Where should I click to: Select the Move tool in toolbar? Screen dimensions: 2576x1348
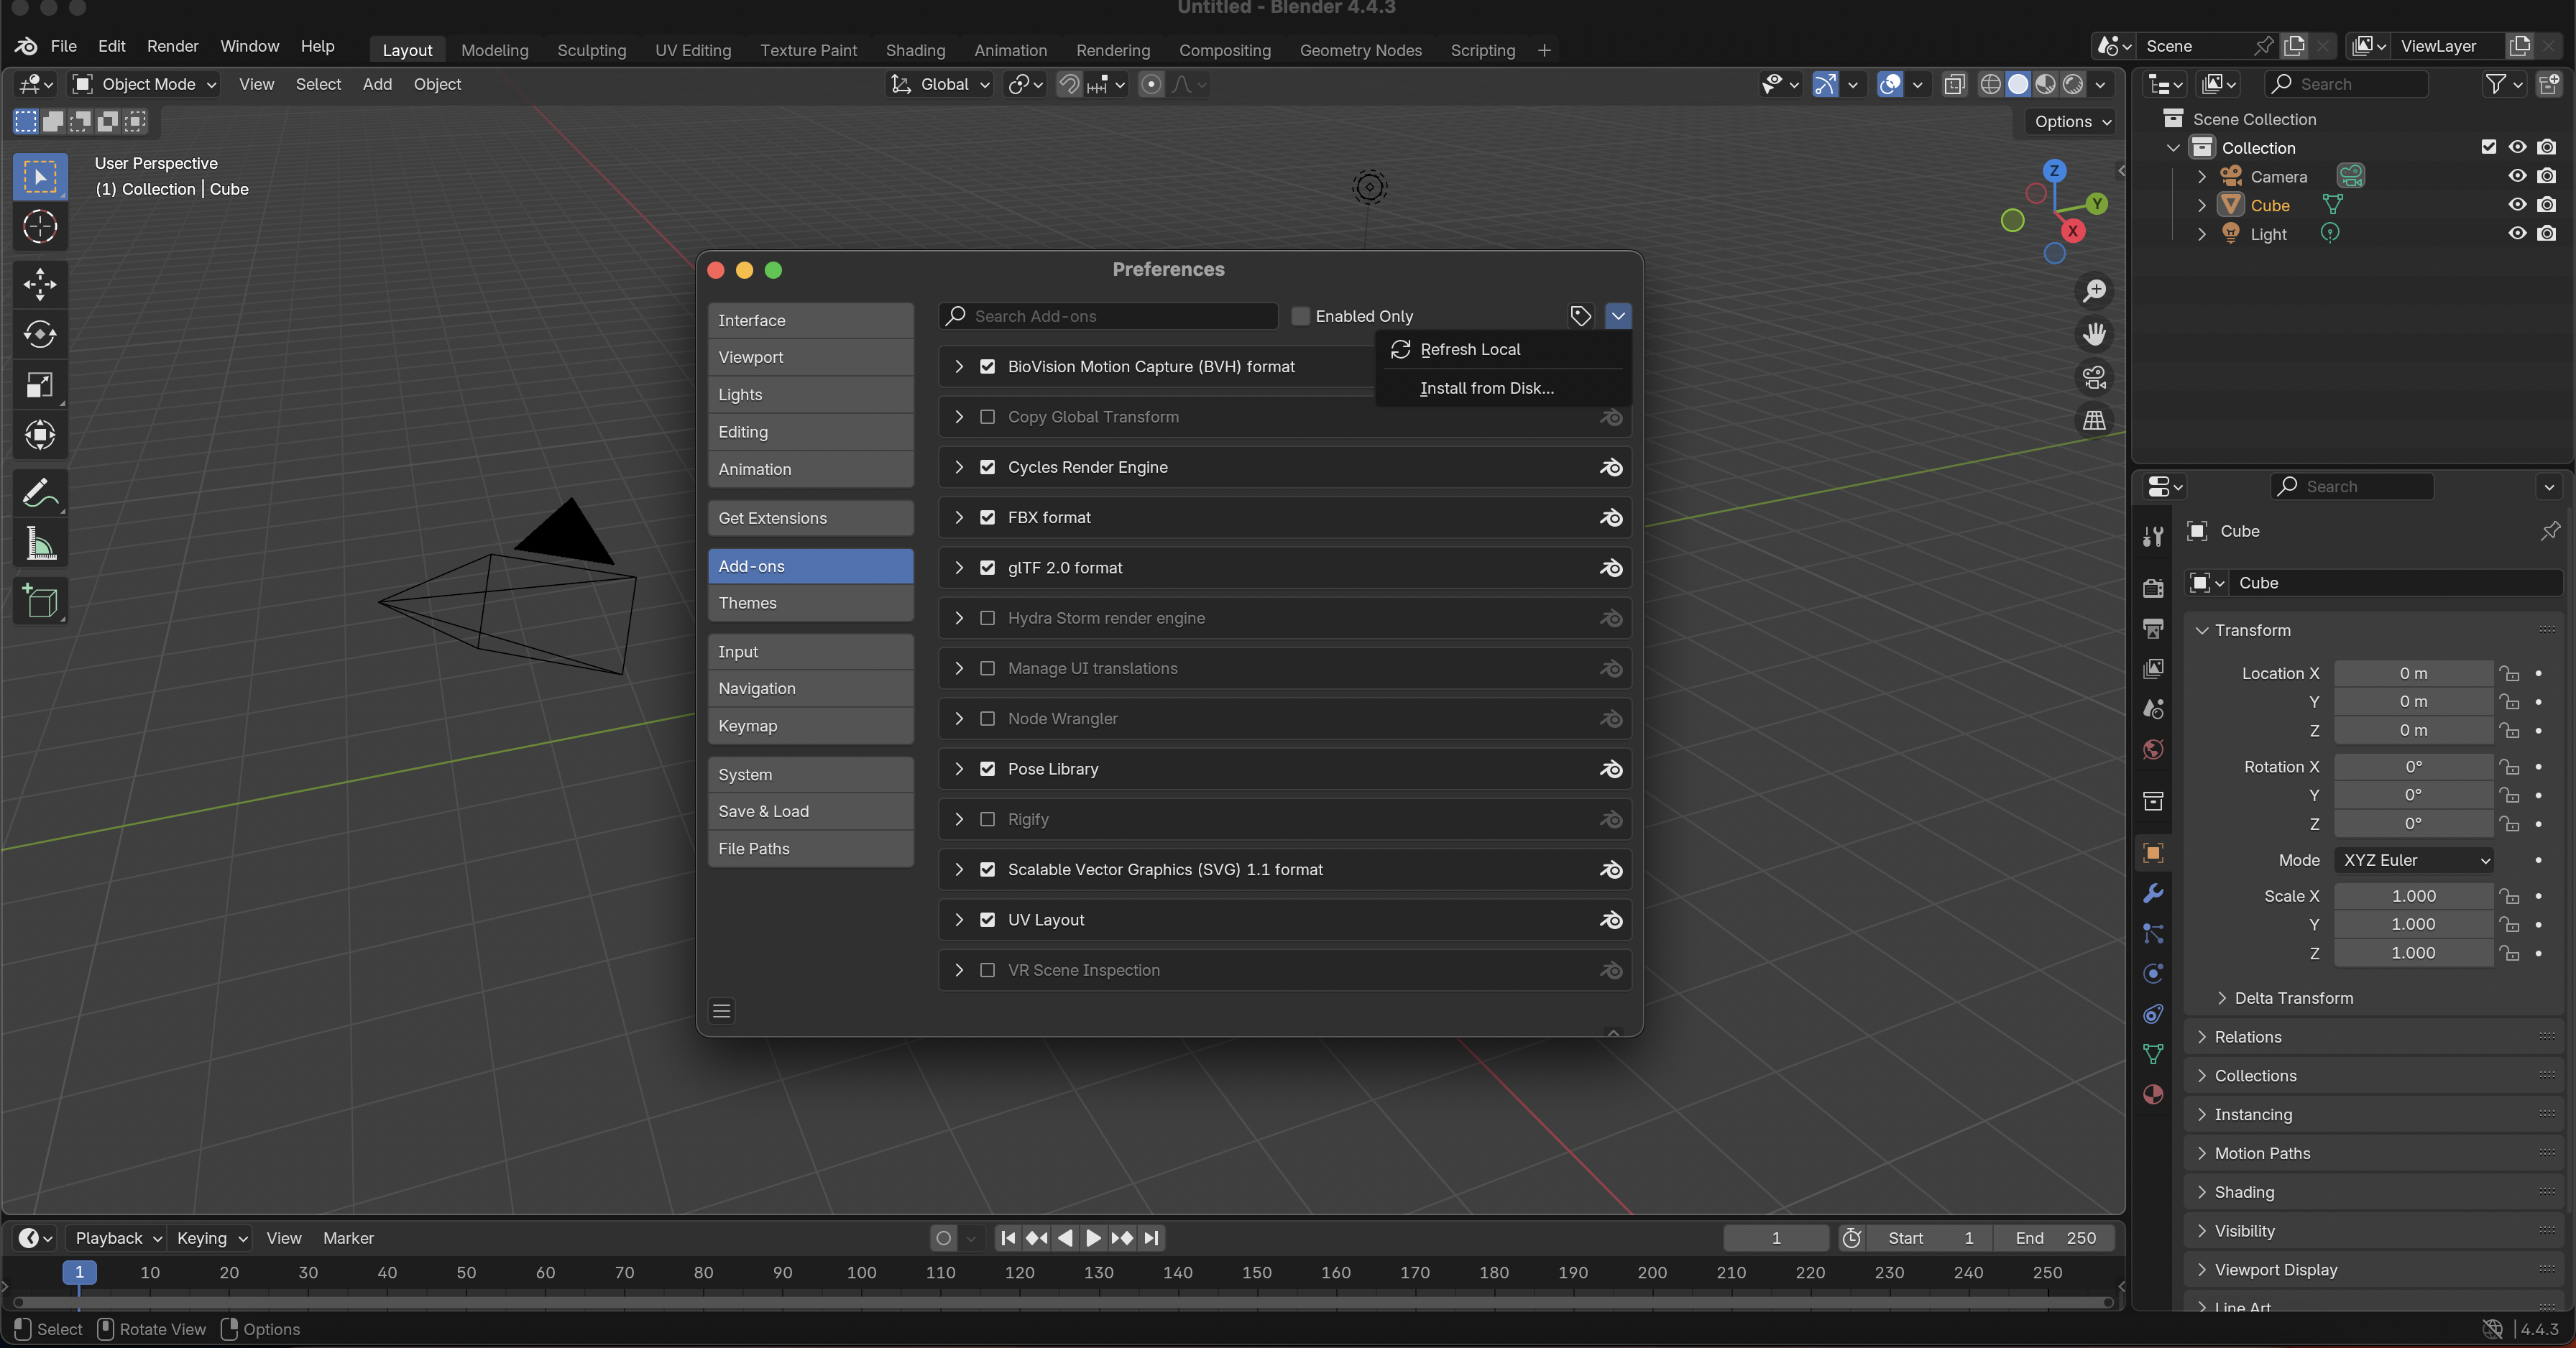[40, 284]
